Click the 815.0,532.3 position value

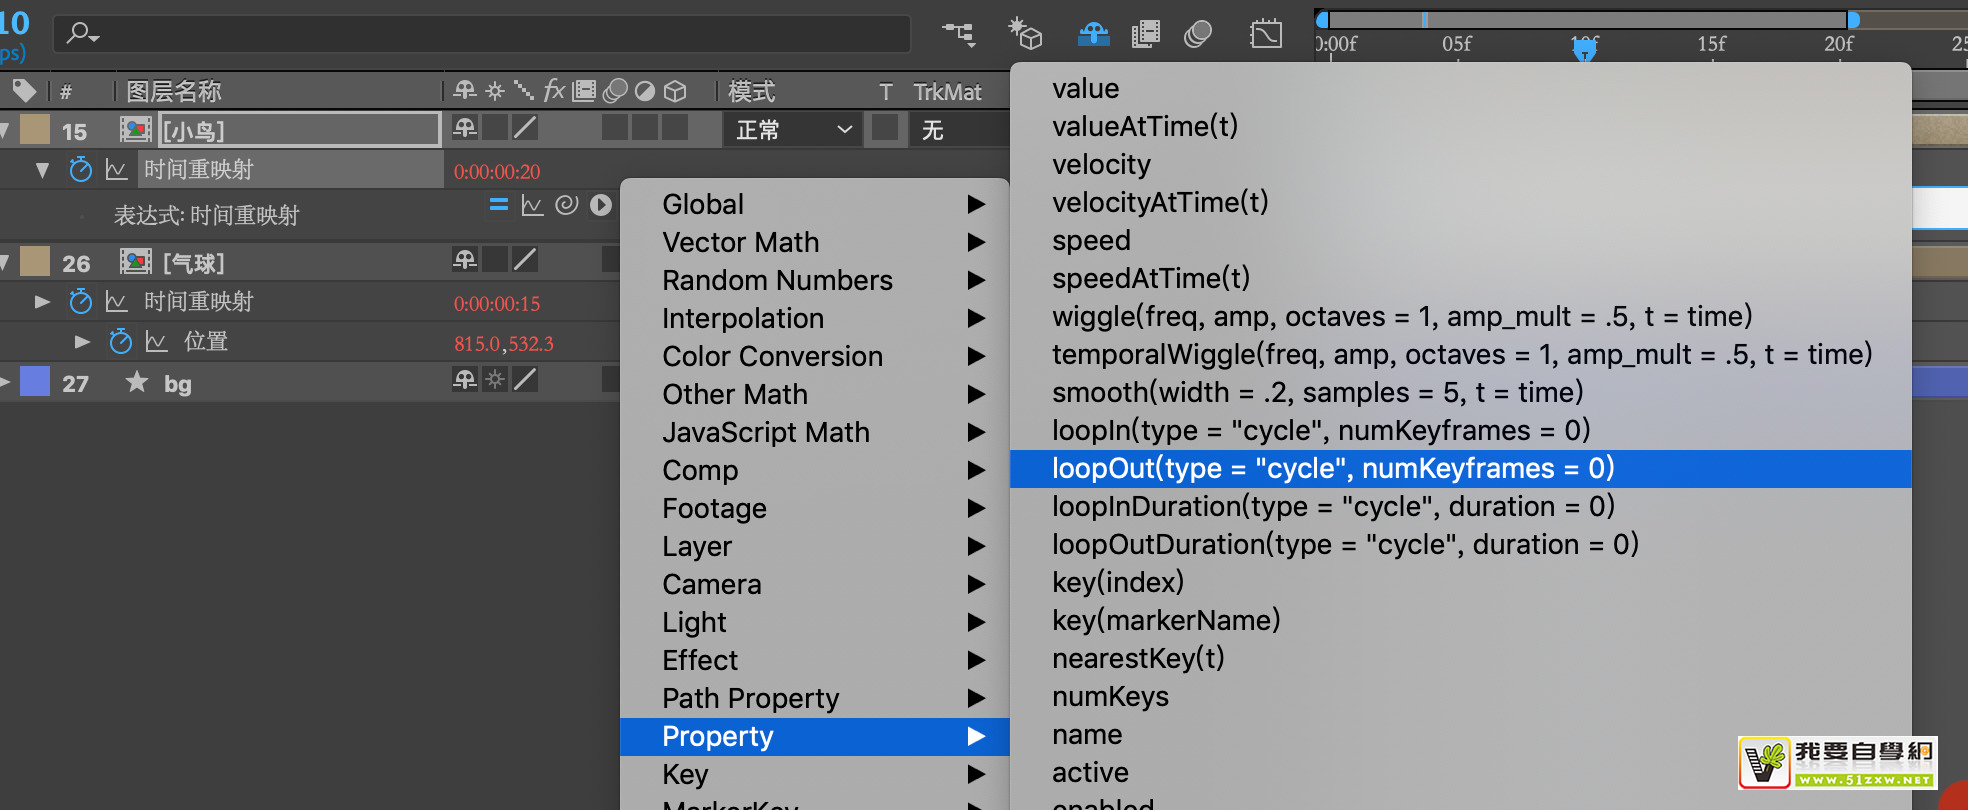coord(503,344)
